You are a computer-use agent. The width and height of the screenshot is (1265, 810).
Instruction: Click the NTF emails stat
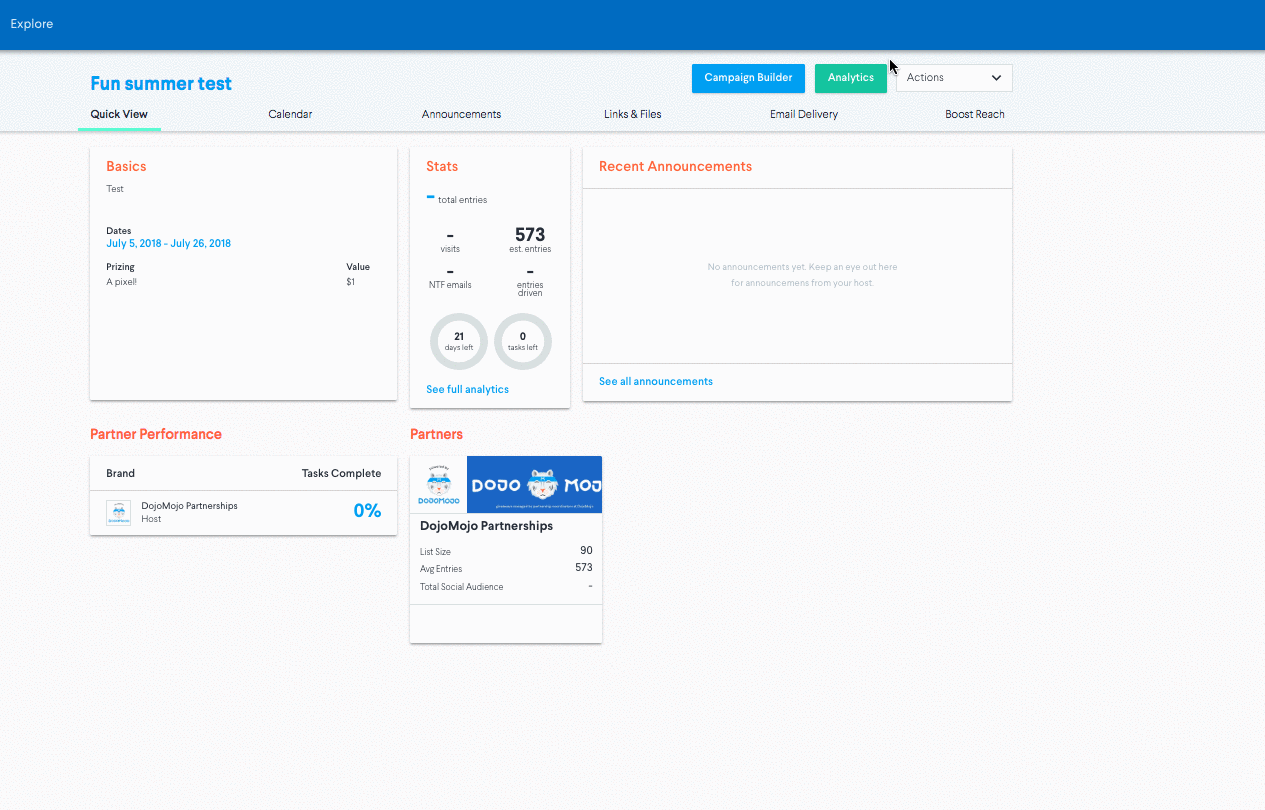[450, 277]
